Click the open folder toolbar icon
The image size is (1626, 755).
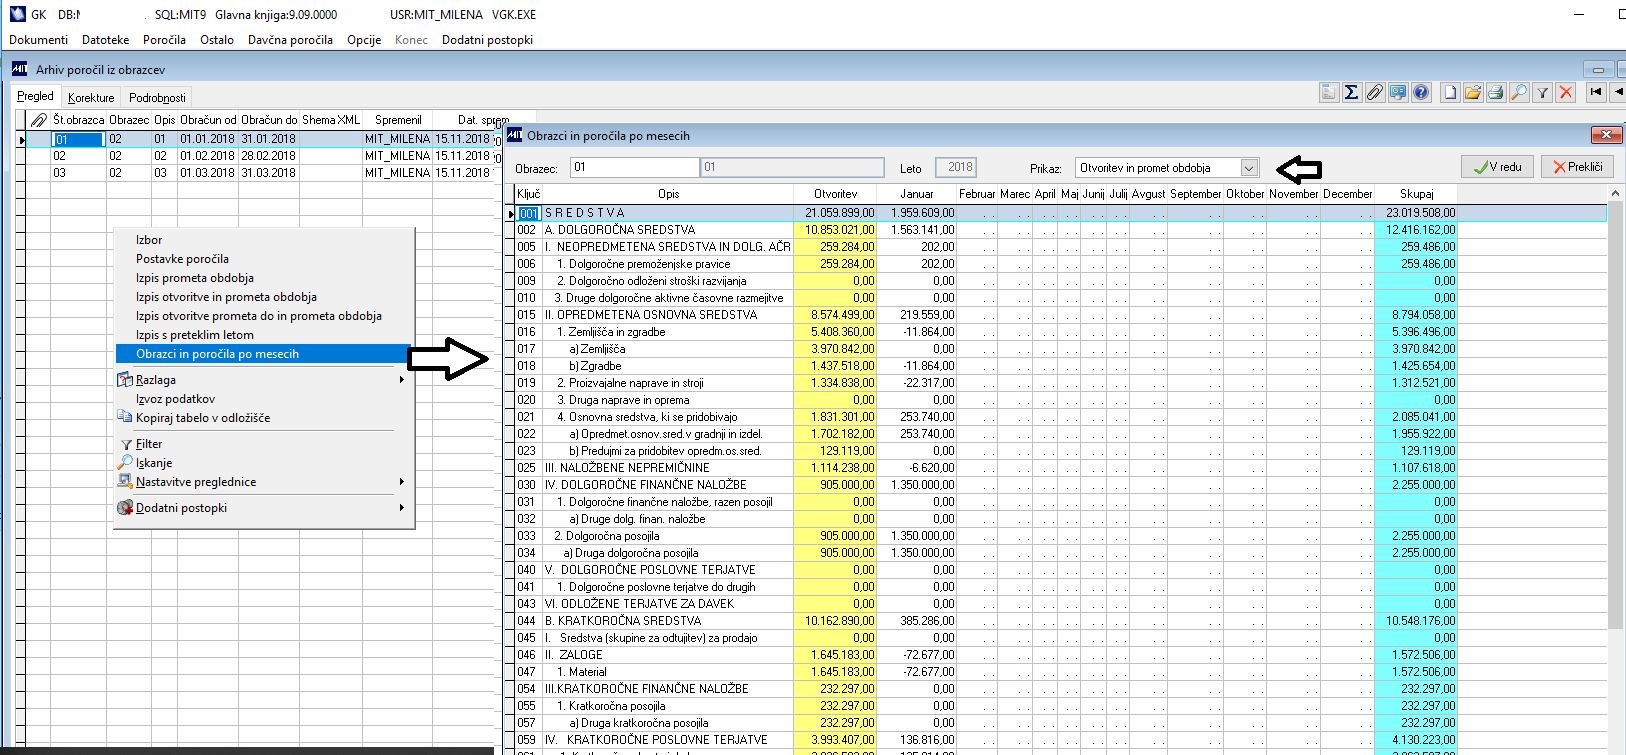tap(1473, 93)
